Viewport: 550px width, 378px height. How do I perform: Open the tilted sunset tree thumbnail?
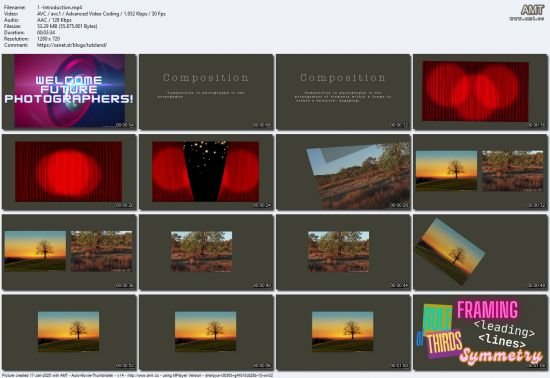point(481,252)
